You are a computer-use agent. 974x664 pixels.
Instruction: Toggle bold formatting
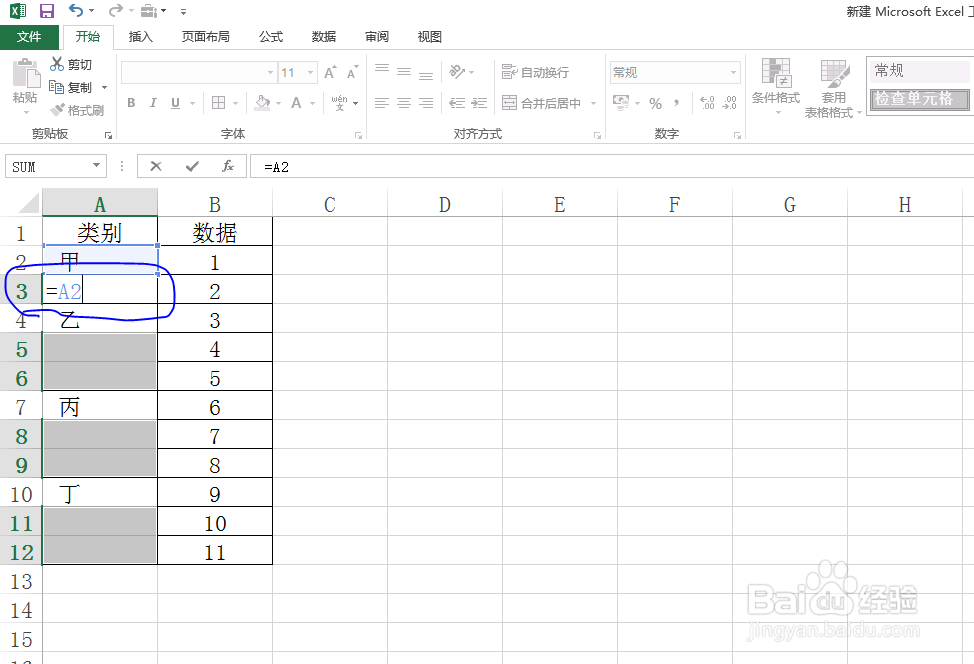[x=130, y=103]
